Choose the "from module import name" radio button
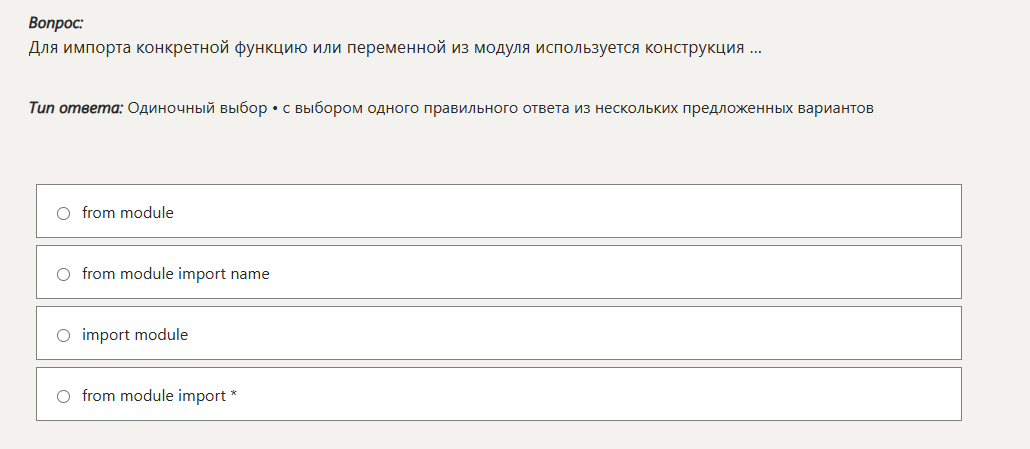The image size is (1030, 449). pyautogui.click(x=64, y=274)
